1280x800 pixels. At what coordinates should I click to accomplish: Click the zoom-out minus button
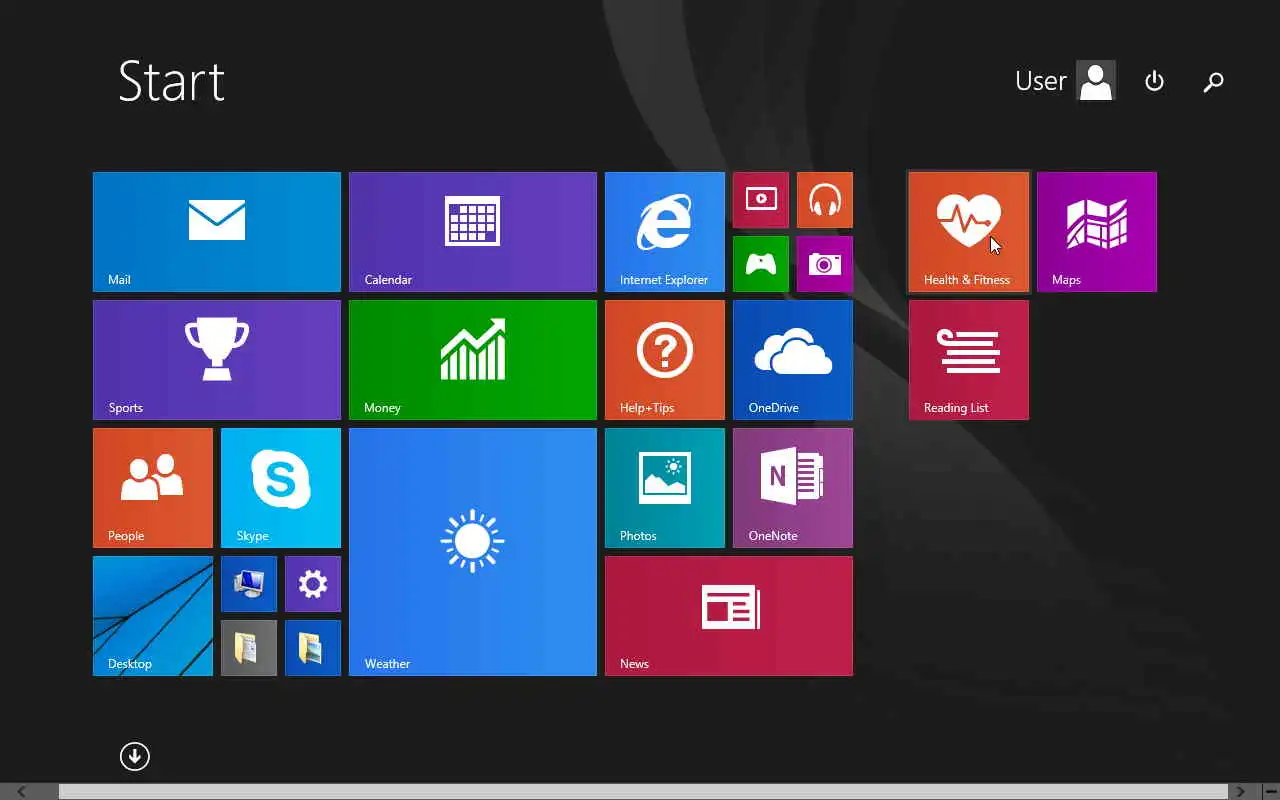[x=1271, y=792]
